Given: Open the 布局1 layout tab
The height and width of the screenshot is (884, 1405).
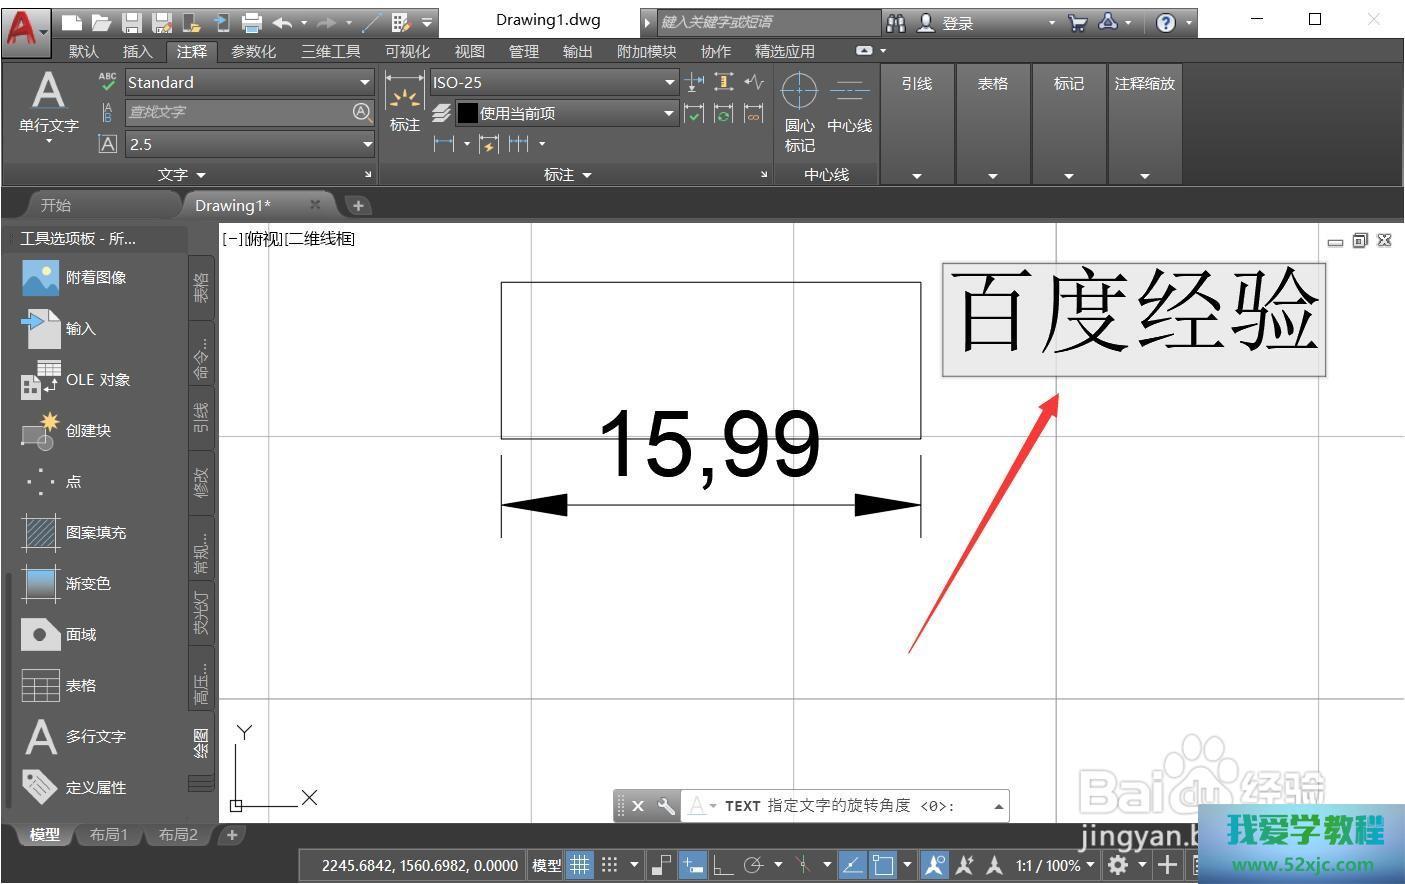Looking at the screenshot, I should [x=109, y=835].
